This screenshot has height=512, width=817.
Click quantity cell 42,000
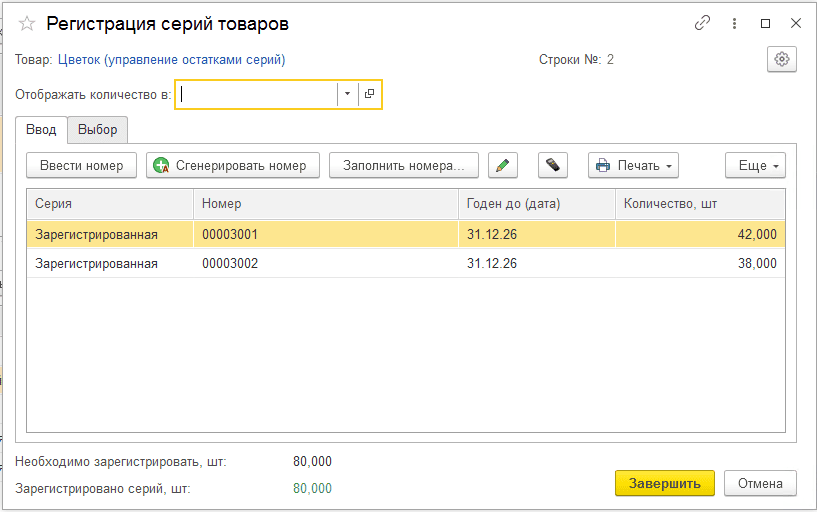(700, 234)
